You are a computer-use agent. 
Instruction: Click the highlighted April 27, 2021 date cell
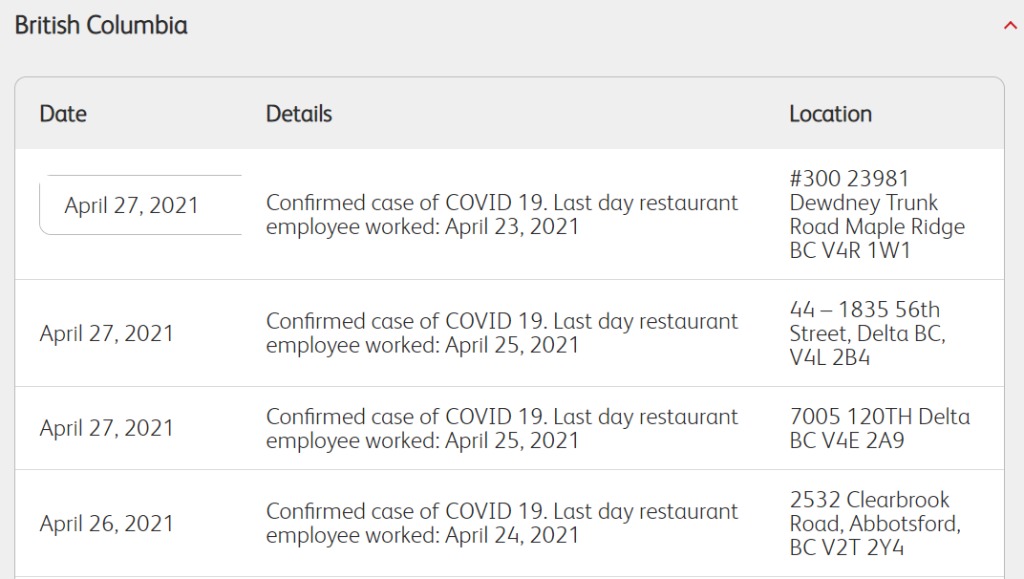click(x=140, y=205)
